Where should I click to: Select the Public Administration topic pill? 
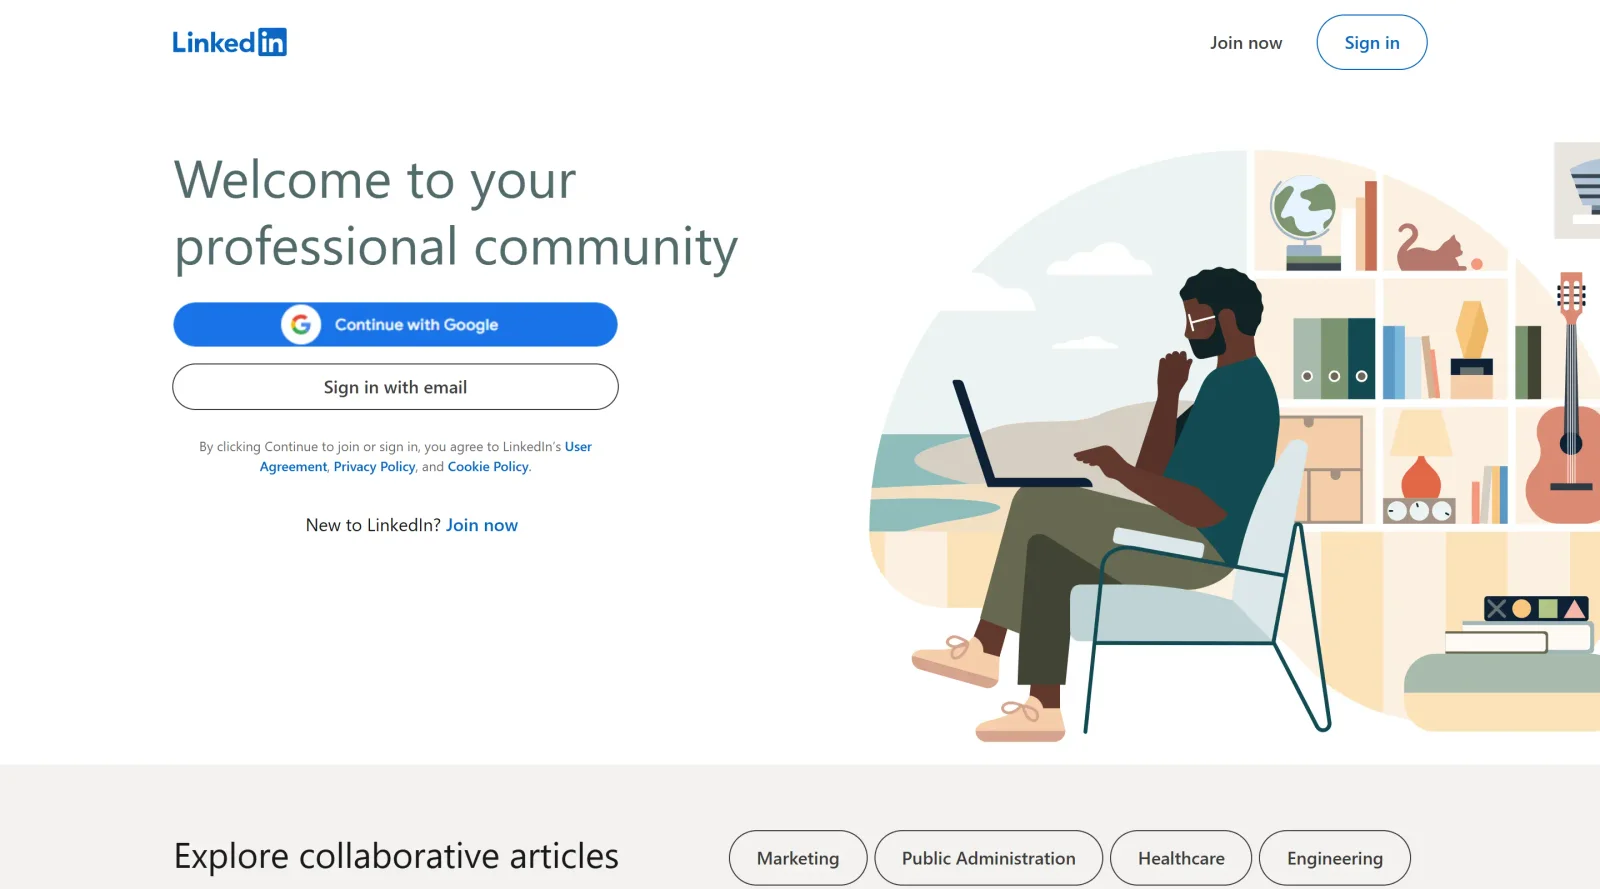click(989, 858)
